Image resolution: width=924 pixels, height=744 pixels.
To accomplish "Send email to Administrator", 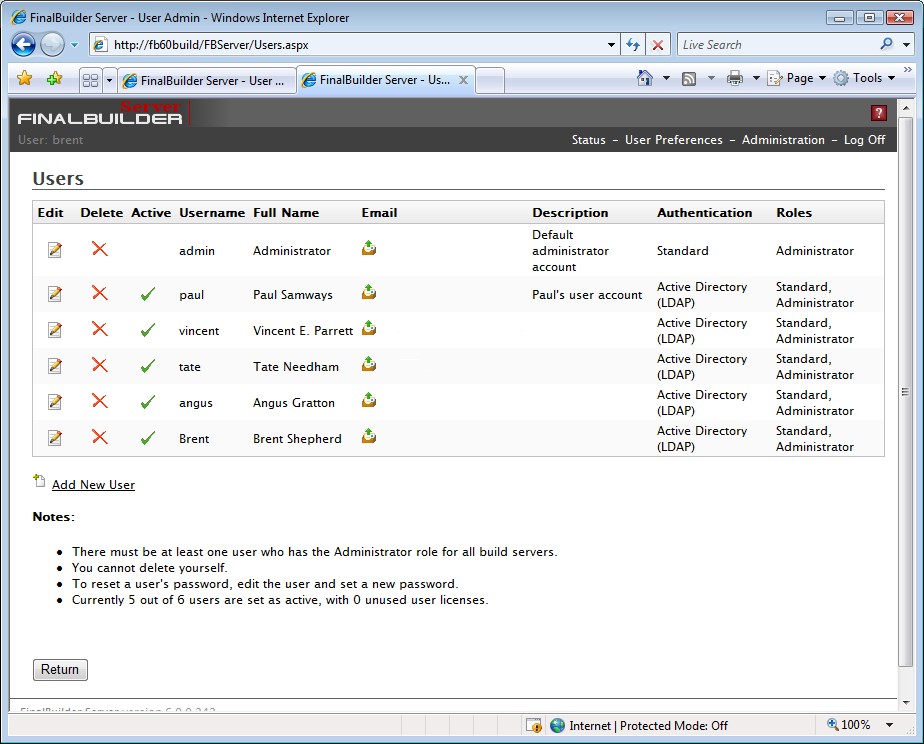I will click(x=369, y=247).
